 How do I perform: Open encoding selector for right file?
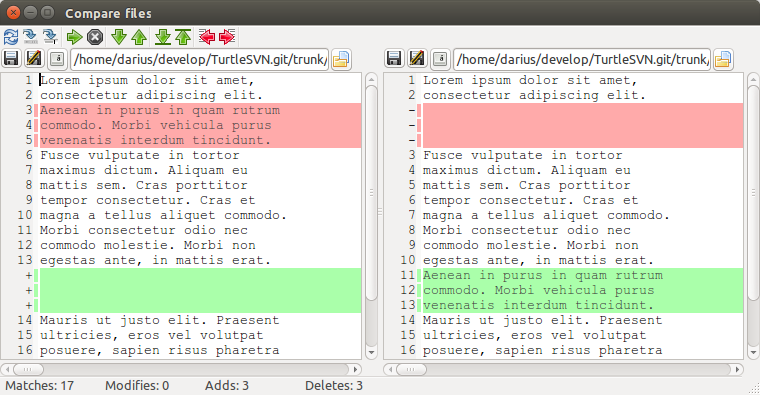tap(440, 59)
